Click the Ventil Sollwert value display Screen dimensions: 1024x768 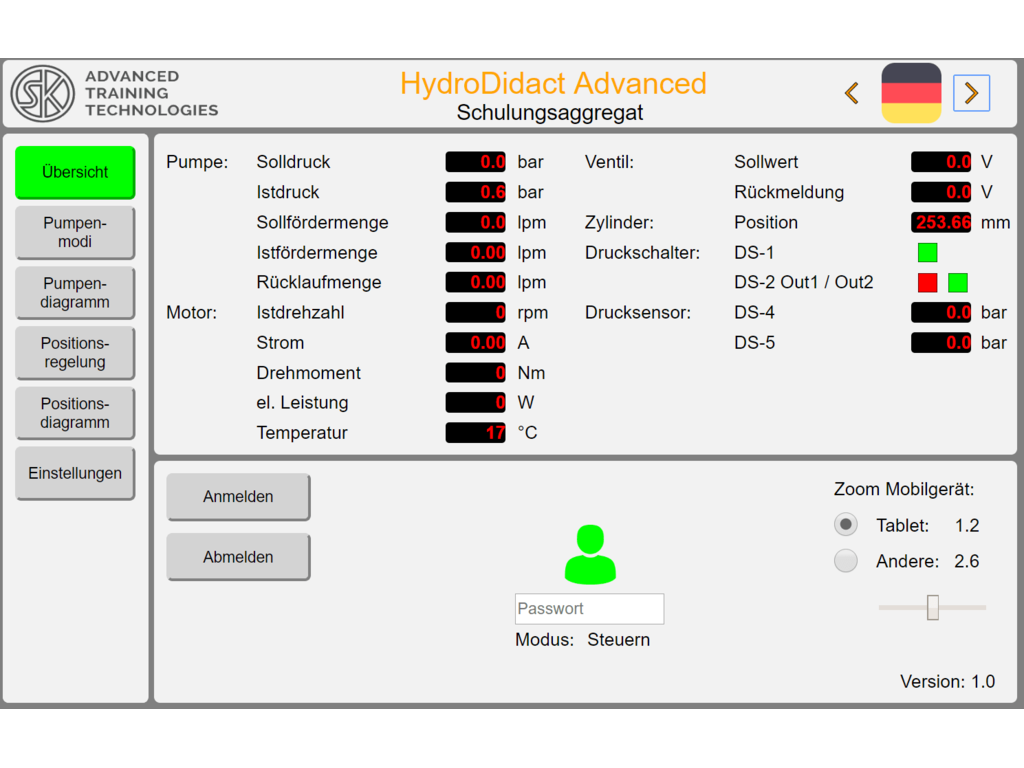(x=941, y=162)
